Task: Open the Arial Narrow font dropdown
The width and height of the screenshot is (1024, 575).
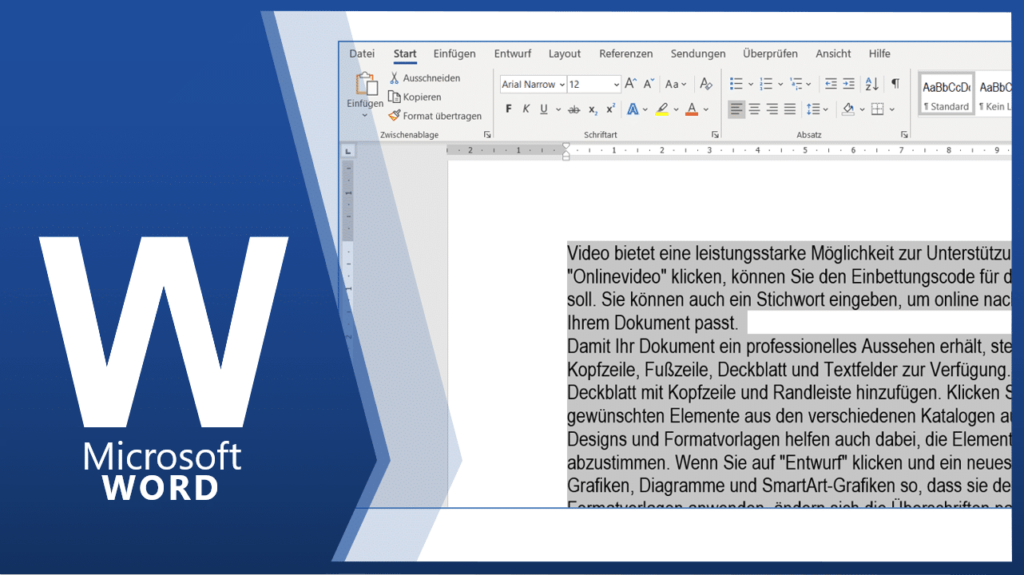Action: pyautogui.click(x=562, y=85)
